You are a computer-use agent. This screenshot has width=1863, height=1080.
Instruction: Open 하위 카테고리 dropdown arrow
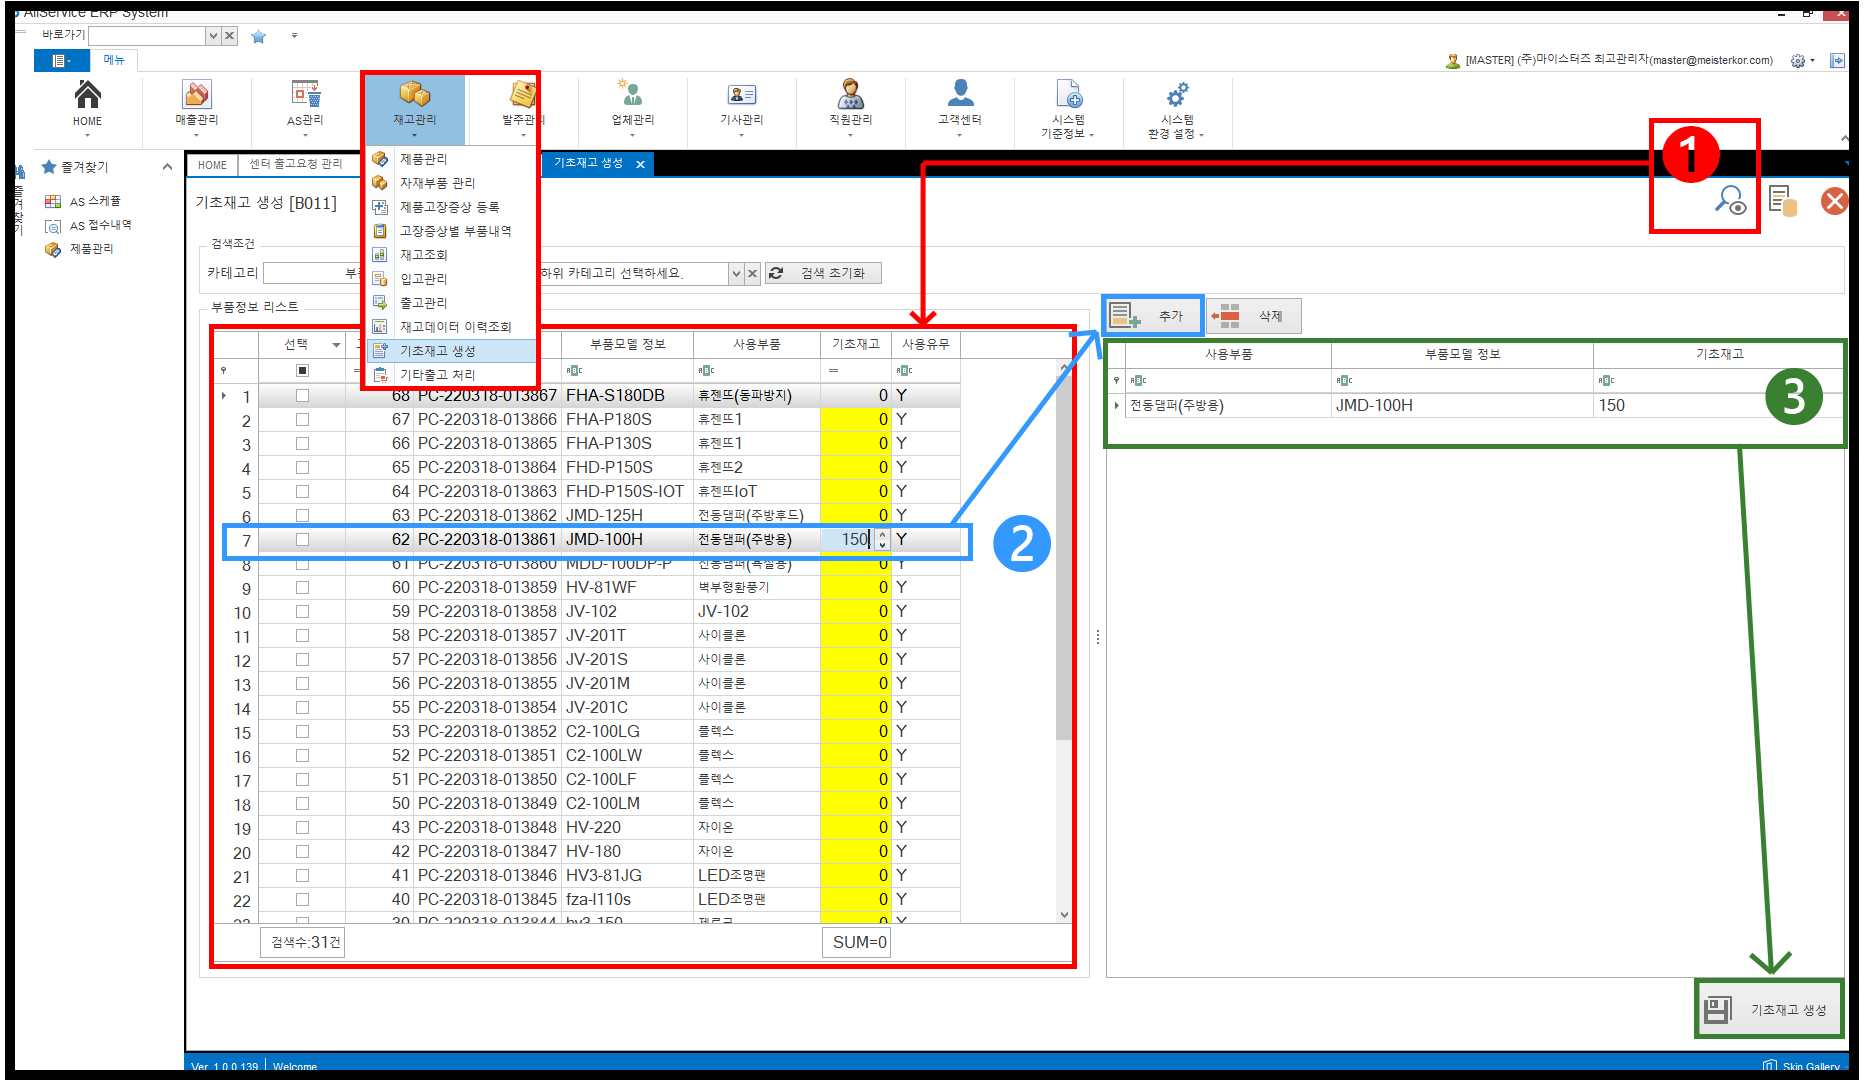735,273
